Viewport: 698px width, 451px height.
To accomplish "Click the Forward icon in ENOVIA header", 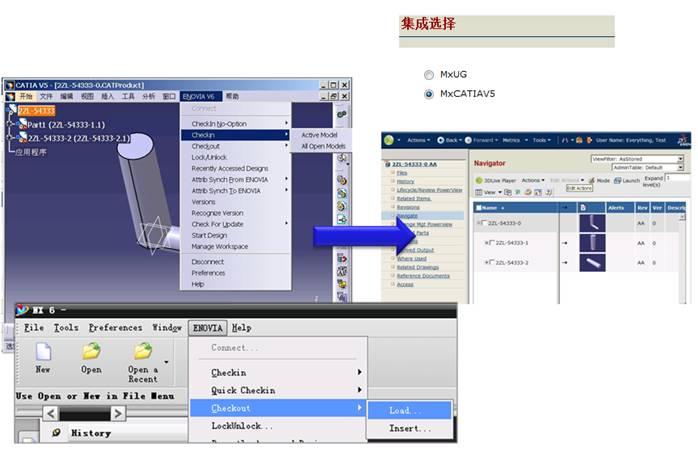I will pyautogui.click(x=468, y=140).
